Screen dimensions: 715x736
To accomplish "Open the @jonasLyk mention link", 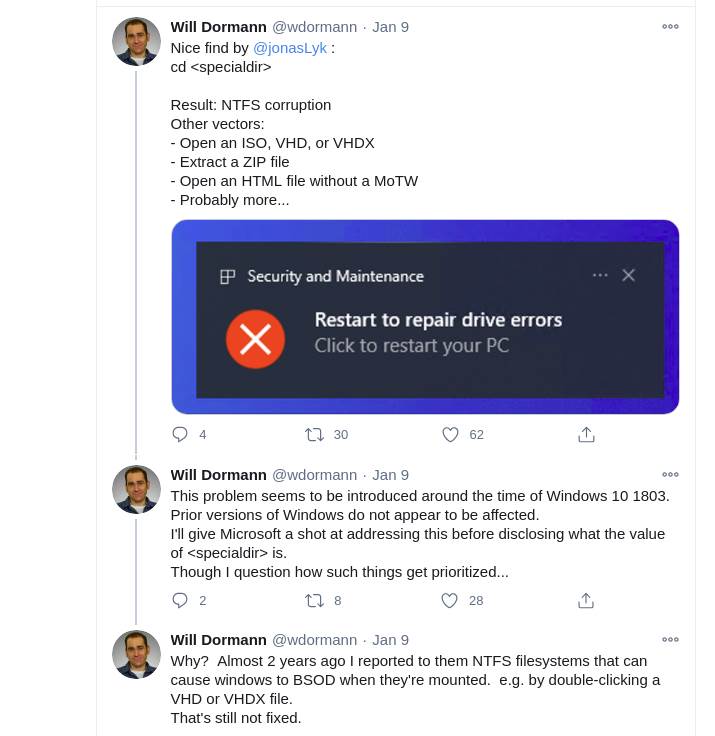I will pos(289,47).
